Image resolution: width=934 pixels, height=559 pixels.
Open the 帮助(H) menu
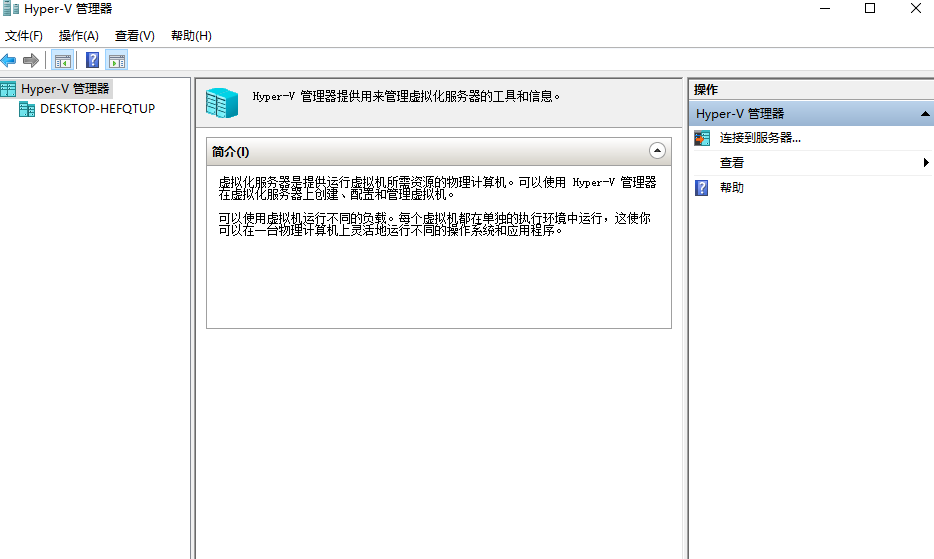point(191,36)
